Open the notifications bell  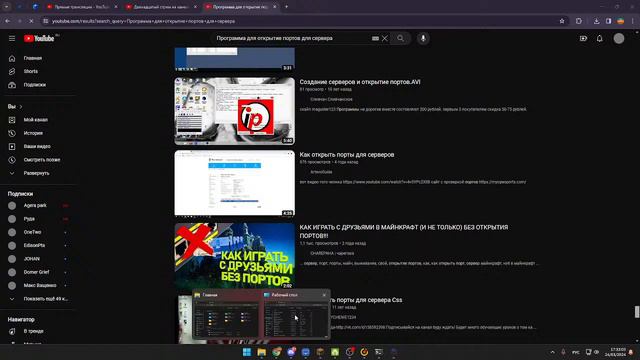coord(600,38)
